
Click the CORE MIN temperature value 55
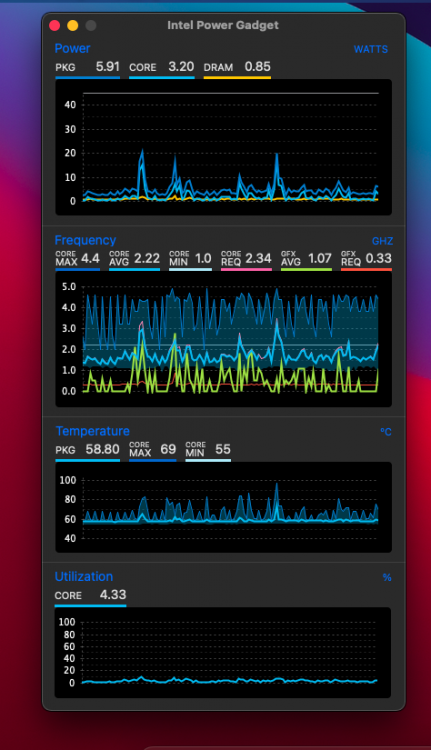point(223,449)
